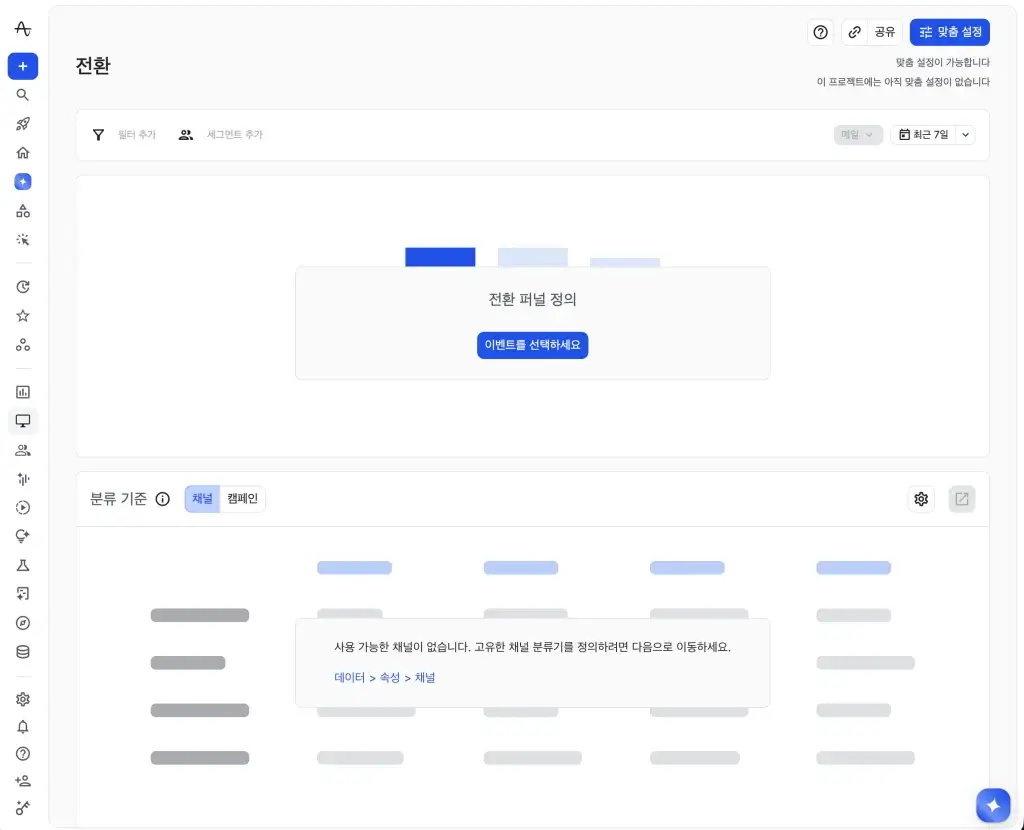Click the invite user plus-person icon

[23, 781]
